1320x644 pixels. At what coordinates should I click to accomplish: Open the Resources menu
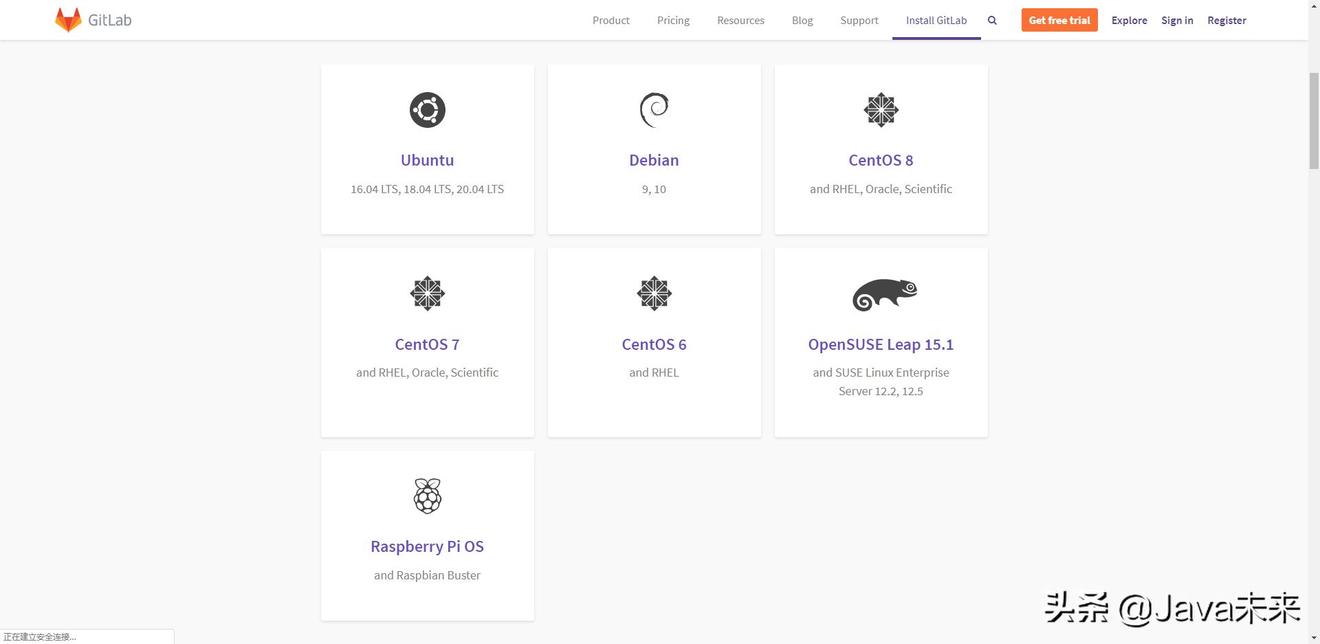[x=740, y=20]
